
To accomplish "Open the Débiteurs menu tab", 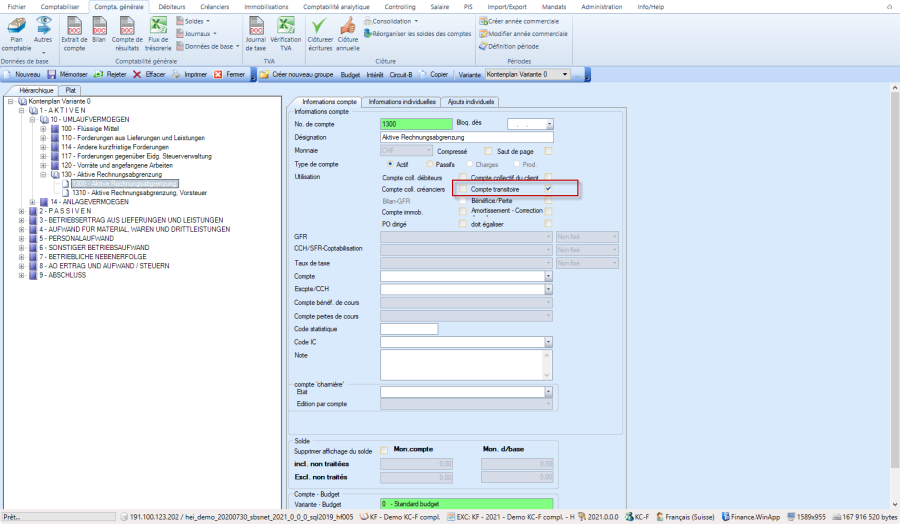I will pos(172,7).
